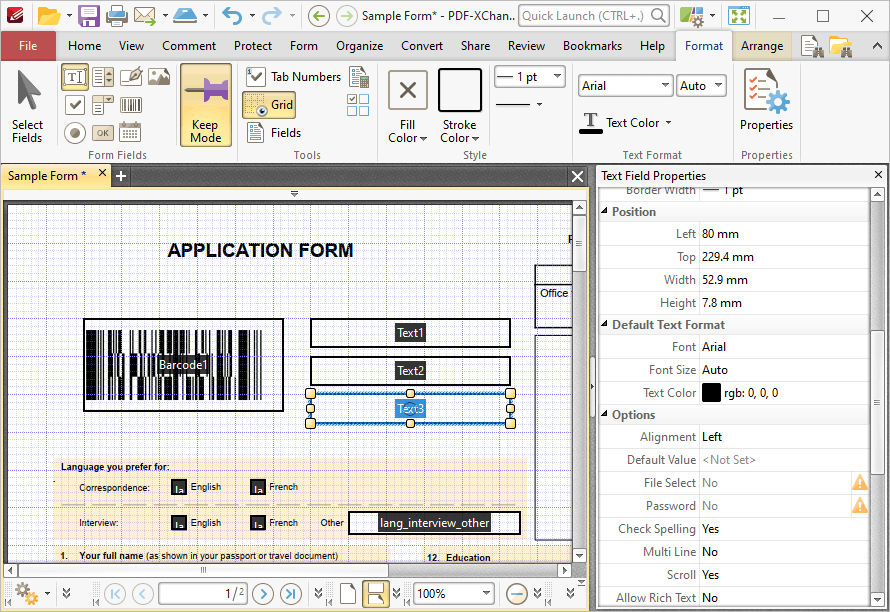Click the Multi Line value No
Viewport: 890px width, 612px height.
tap(710, 552)
